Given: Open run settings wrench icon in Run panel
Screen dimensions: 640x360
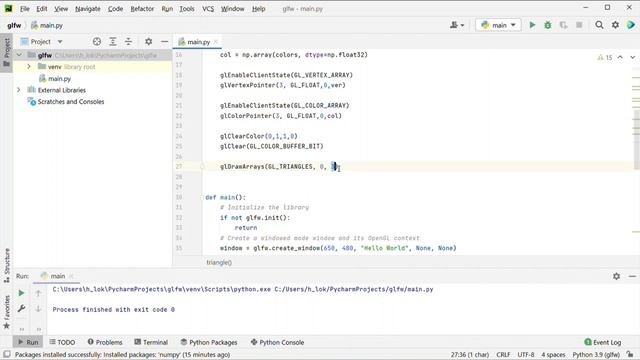Looking at the screenshot, I should pos(22,309).
